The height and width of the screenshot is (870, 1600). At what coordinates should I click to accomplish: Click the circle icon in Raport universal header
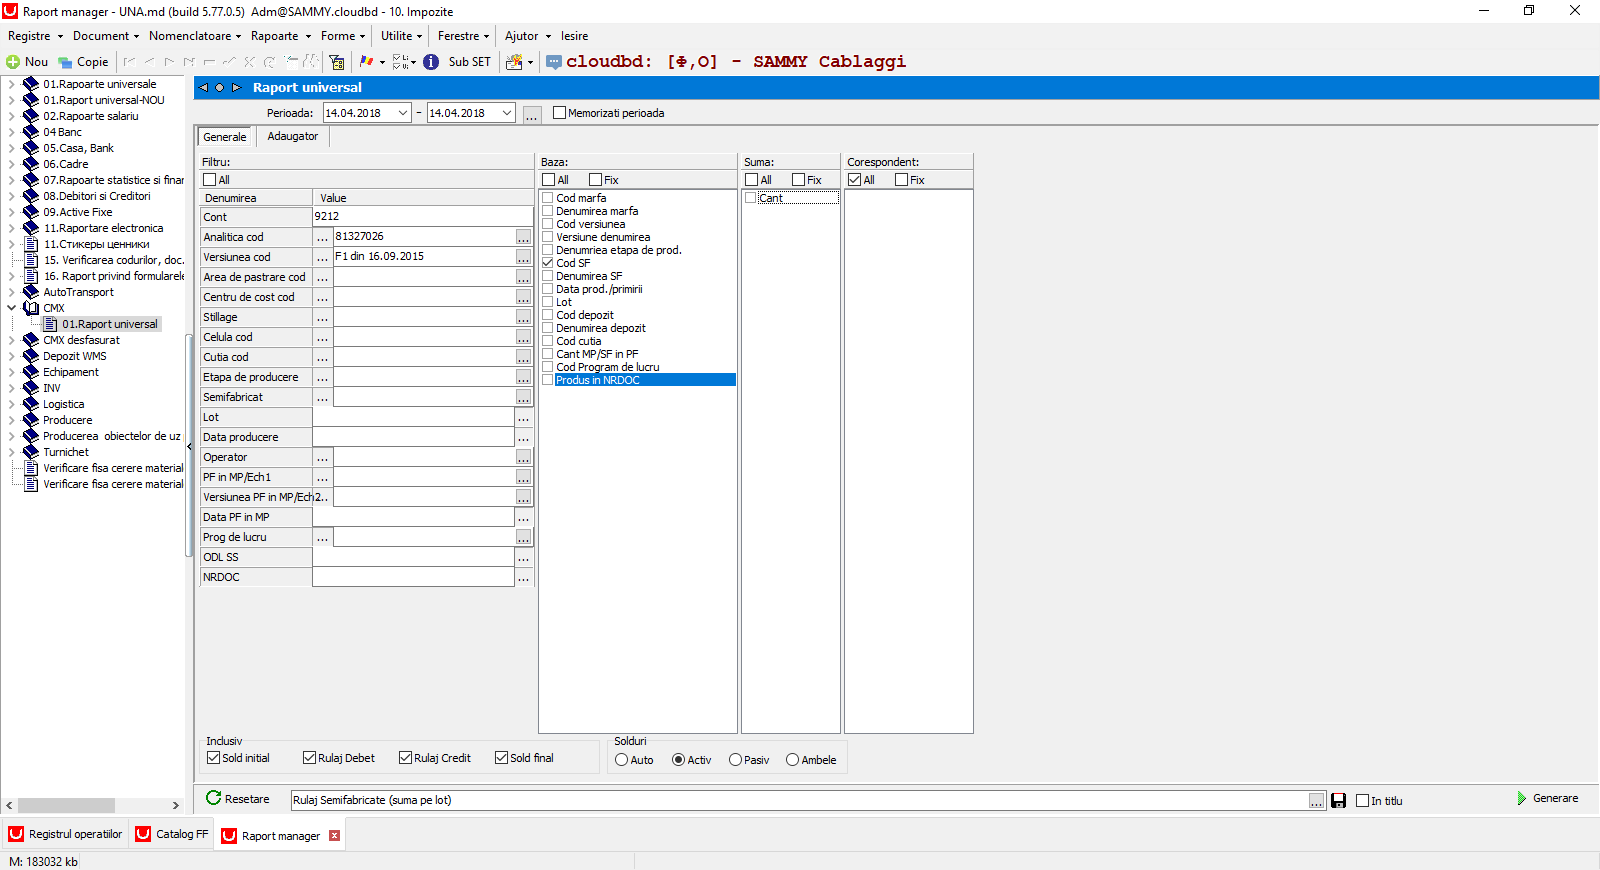coord(220,87)
